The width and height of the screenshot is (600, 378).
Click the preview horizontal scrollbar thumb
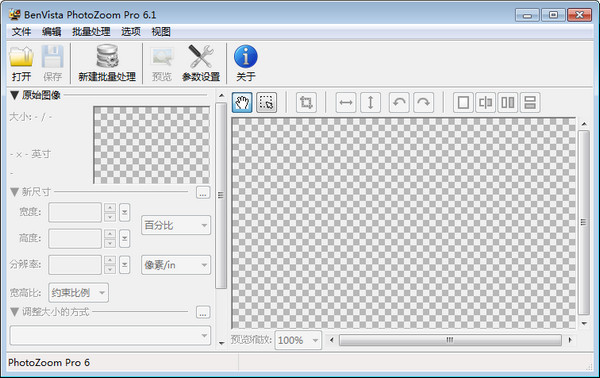[x=450, y=340]
